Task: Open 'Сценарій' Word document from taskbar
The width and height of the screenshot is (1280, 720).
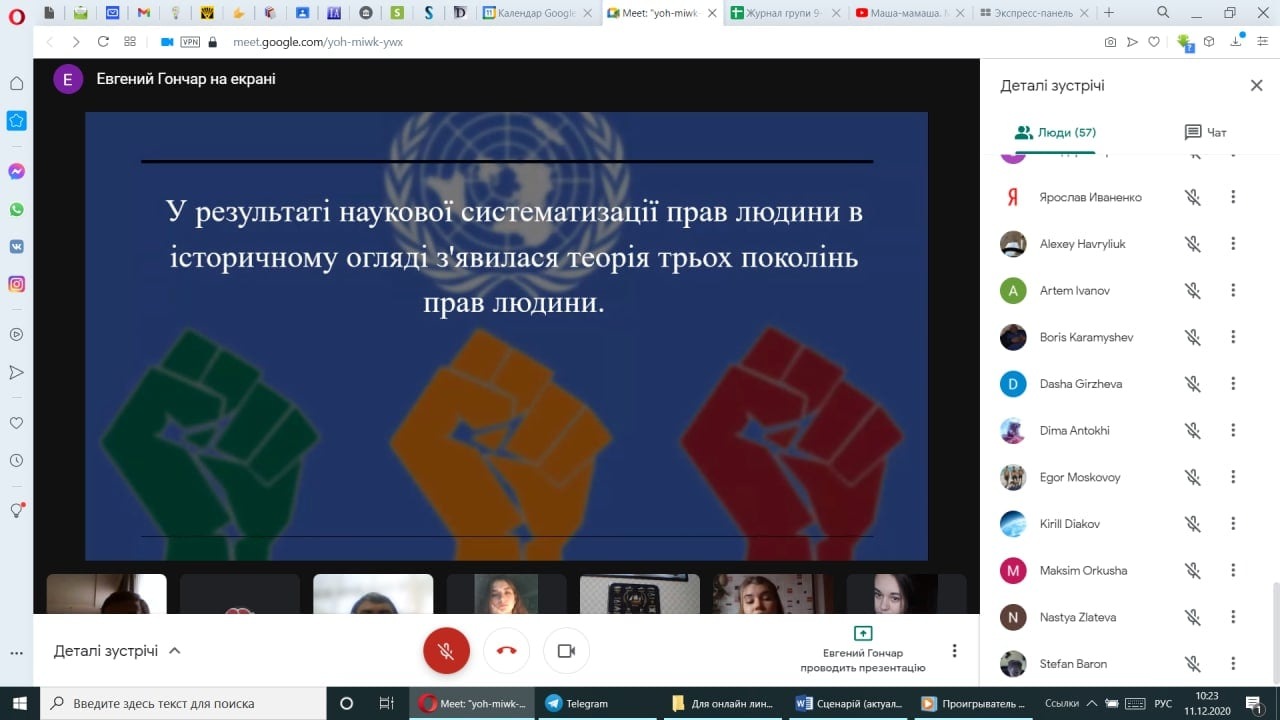Action: (x=849, y=703)
